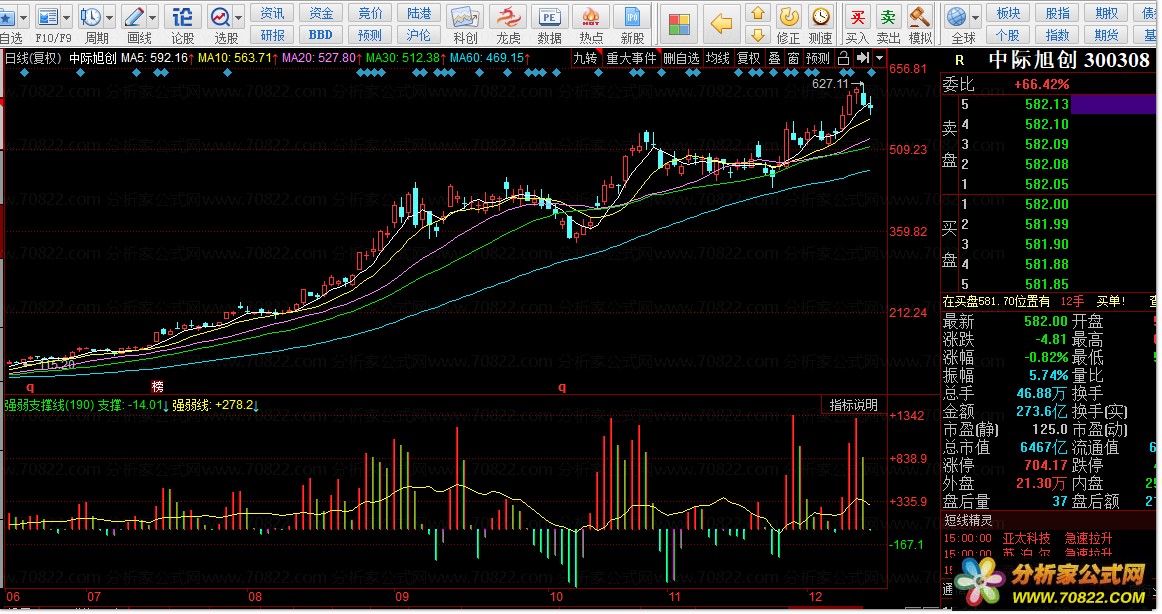Toggle 复权 price adjustment on chart
1162x614 pixels.
pos(748,58)
